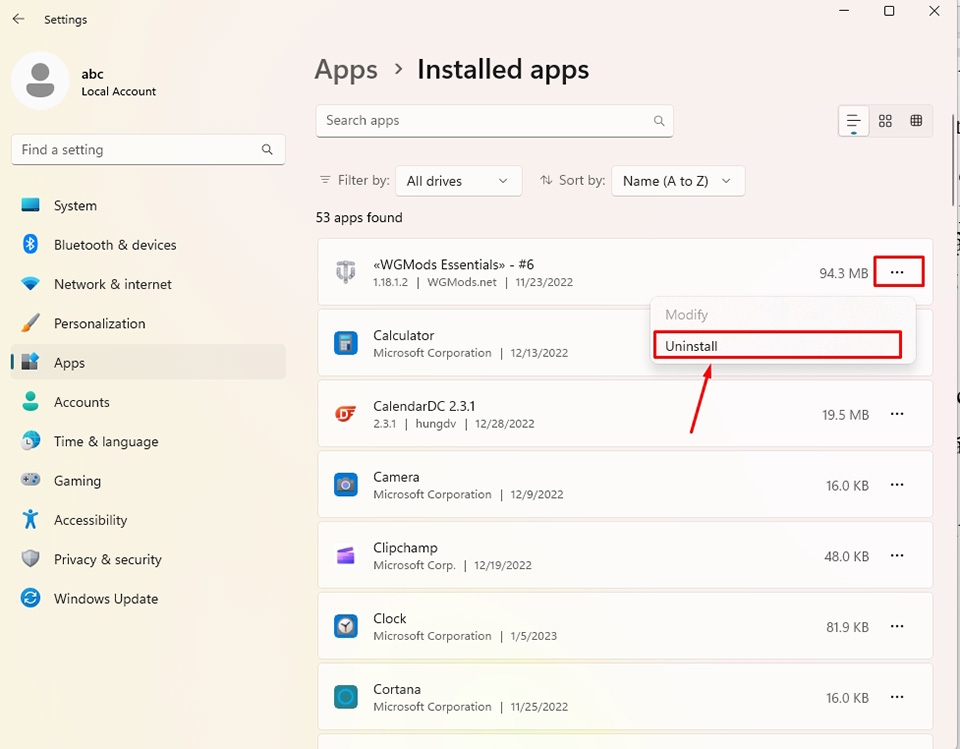Click the WGMods Essentials app icon
960x749 pixels.
(346, 272)
